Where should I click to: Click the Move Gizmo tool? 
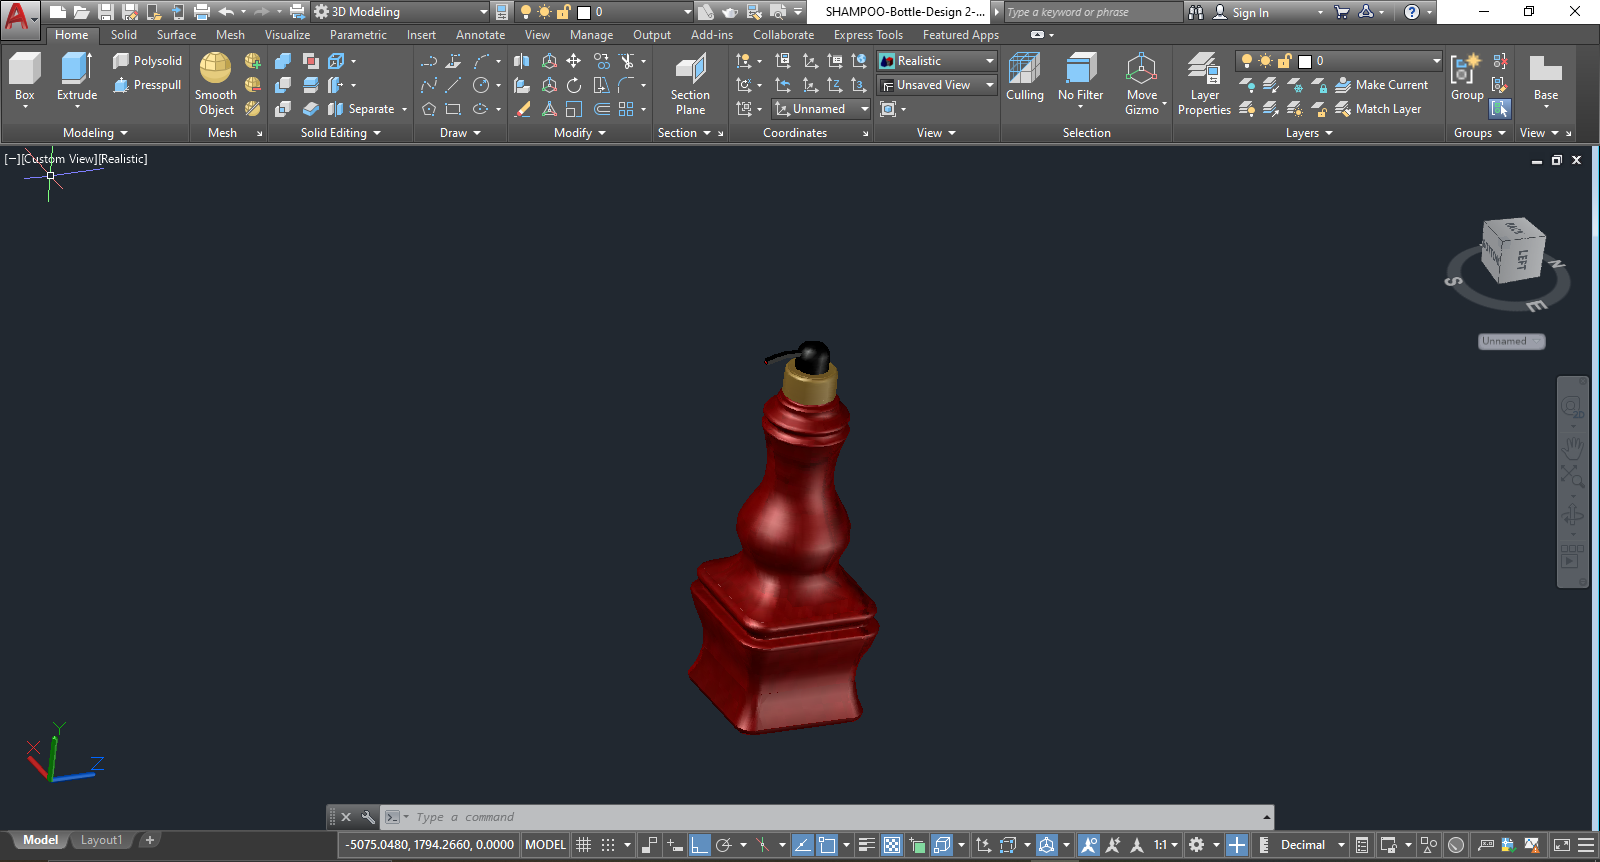(1142, 84)
